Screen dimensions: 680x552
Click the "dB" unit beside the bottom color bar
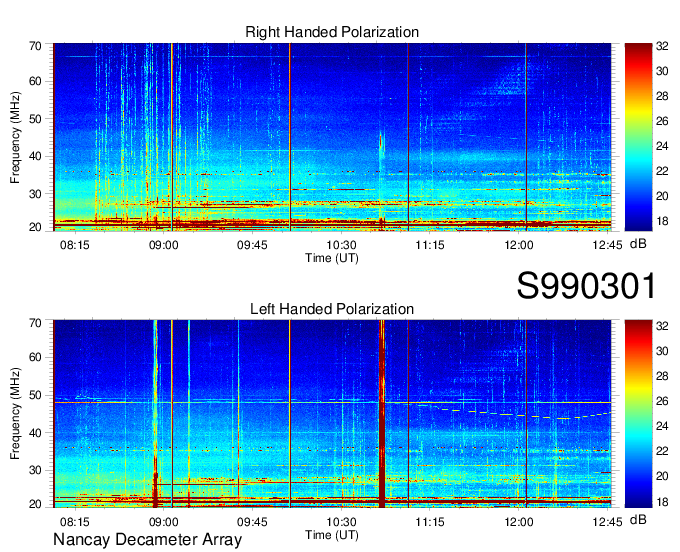[x=638, y=519]
